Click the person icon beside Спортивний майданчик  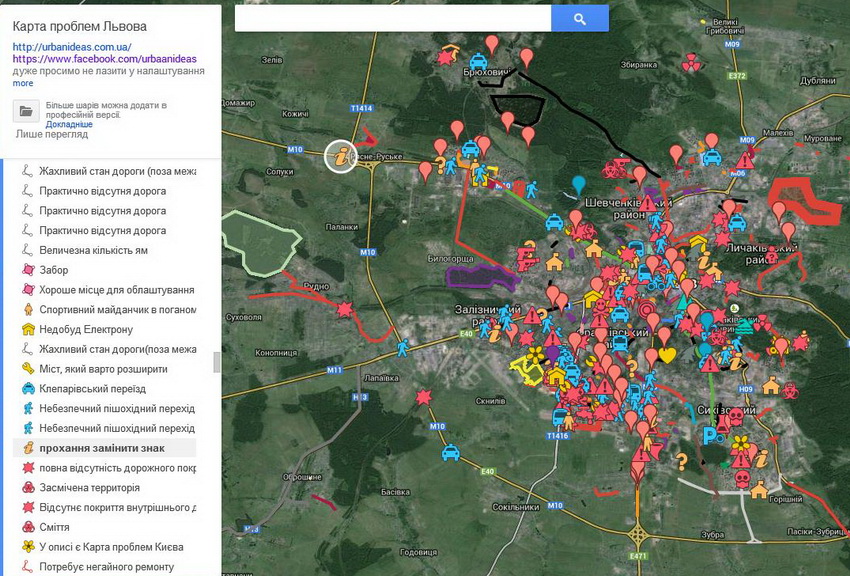tap(28, 309)
